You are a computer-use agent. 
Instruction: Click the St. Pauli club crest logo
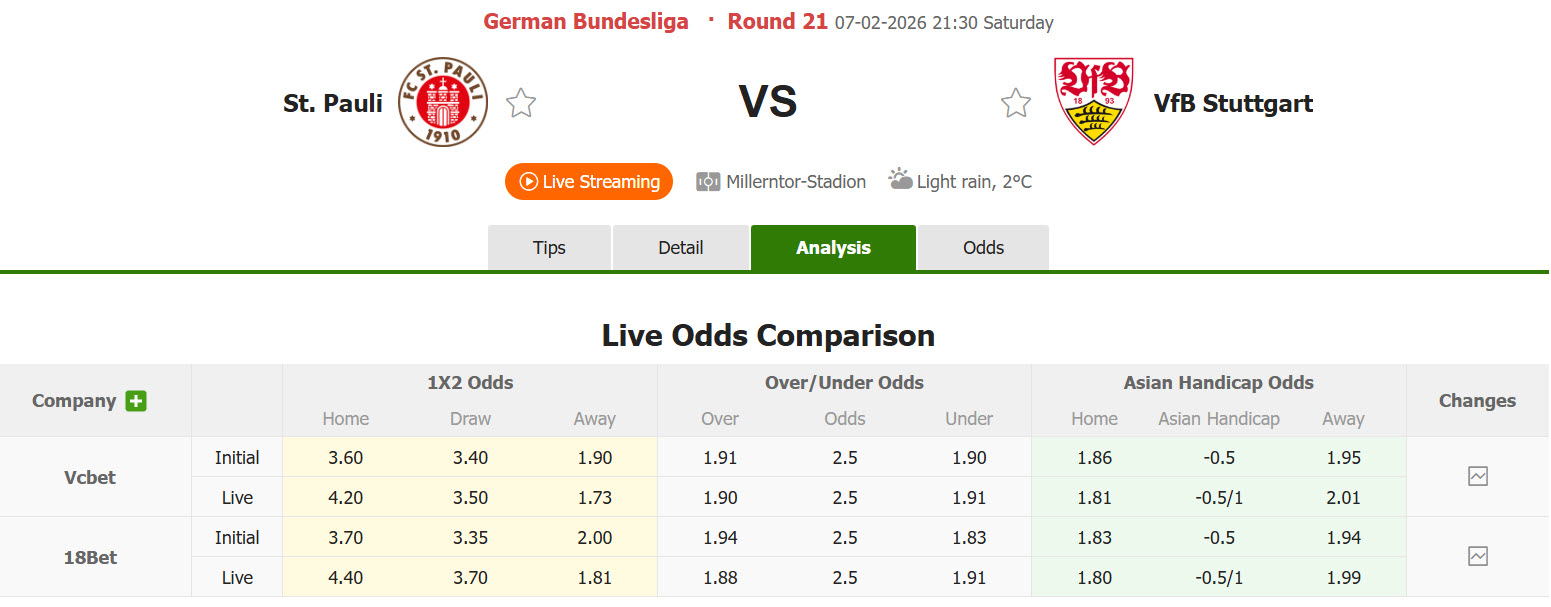pos(441,102)
